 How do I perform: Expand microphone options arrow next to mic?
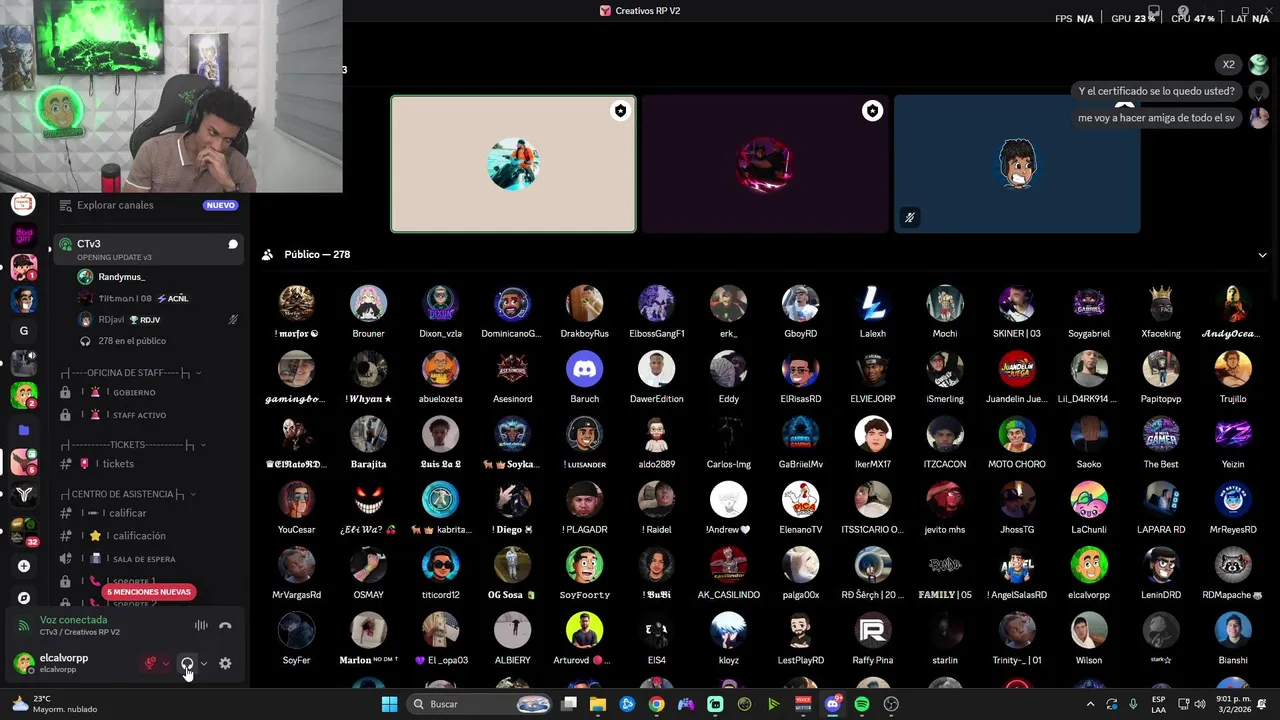[166, 663]
